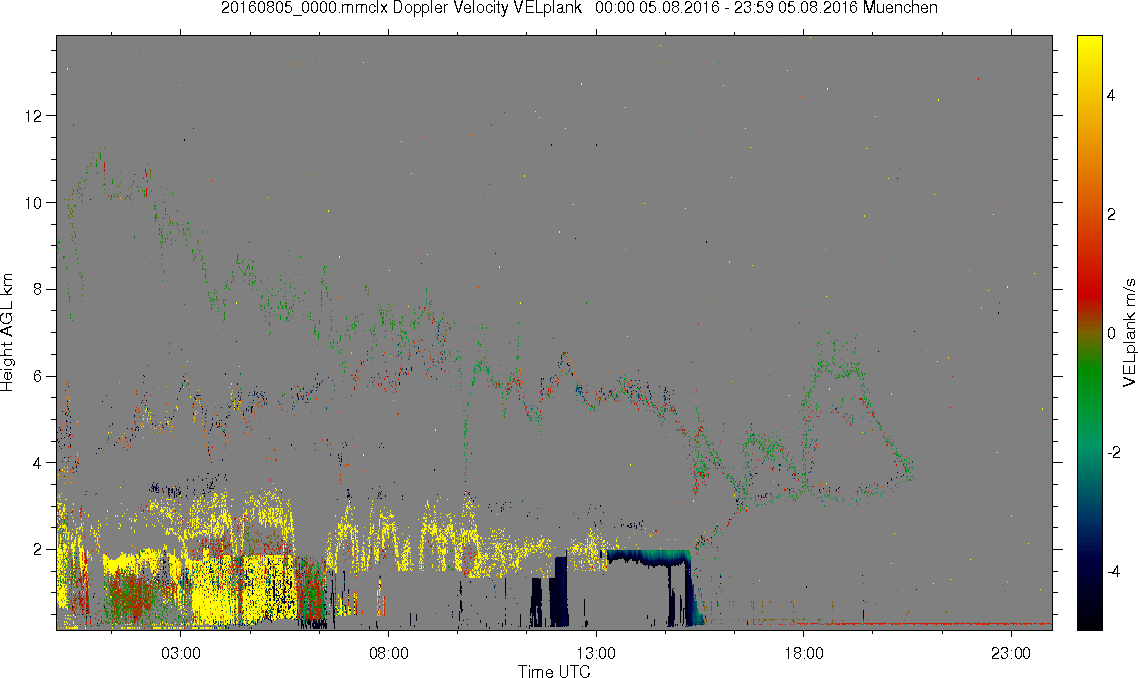1138x678 pixels.
Task: Click the '18:00' time tick label
Action: (x=803, y=653)
